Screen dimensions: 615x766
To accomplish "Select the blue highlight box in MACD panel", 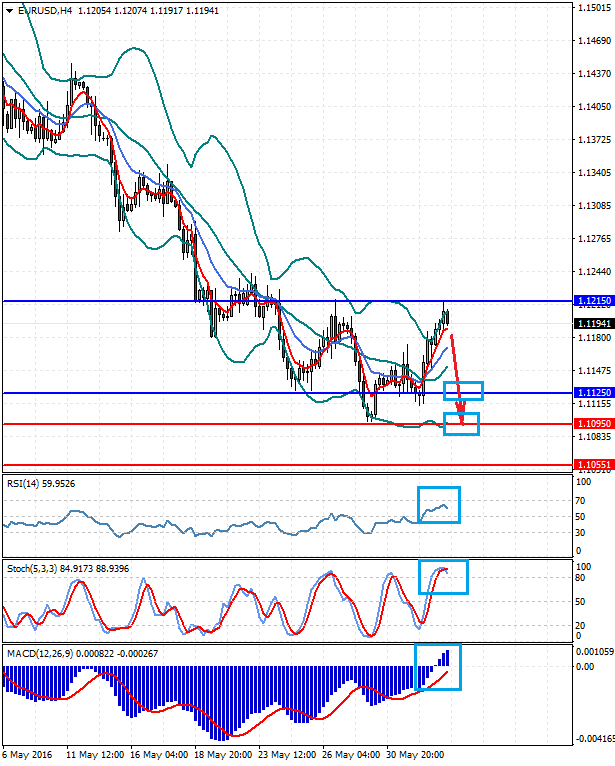I will click(438, 667).
